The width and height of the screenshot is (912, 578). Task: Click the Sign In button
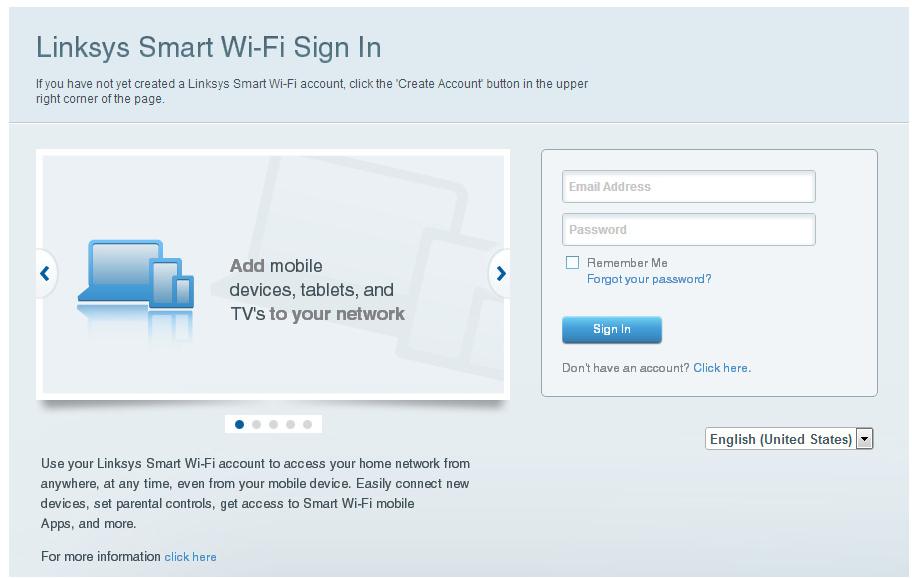(x=612, y=329)
